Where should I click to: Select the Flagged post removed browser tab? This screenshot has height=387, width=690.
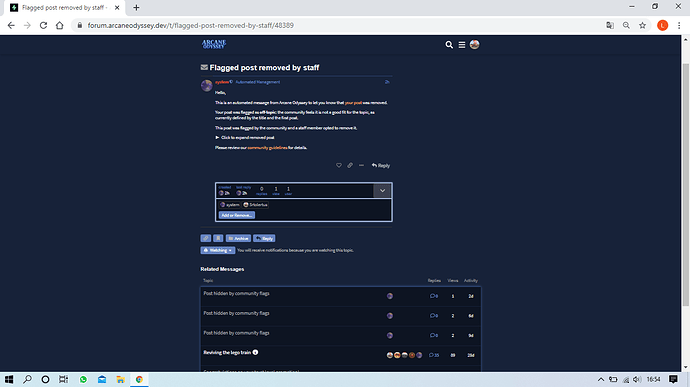point(65,7)
